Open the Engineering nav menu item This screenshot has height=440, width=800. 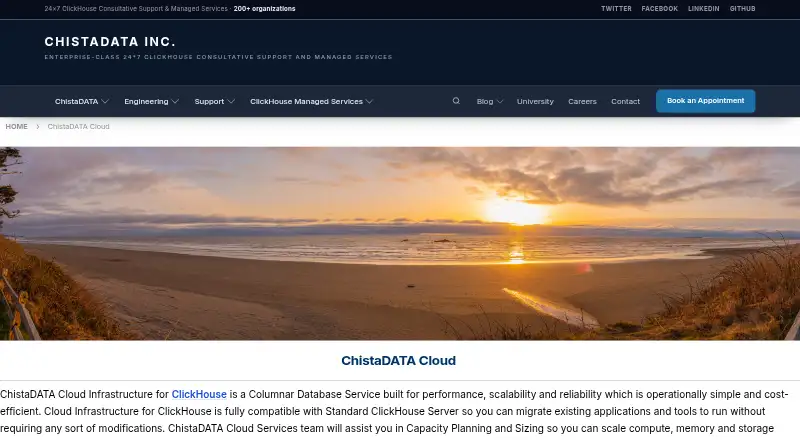(146, 102)
